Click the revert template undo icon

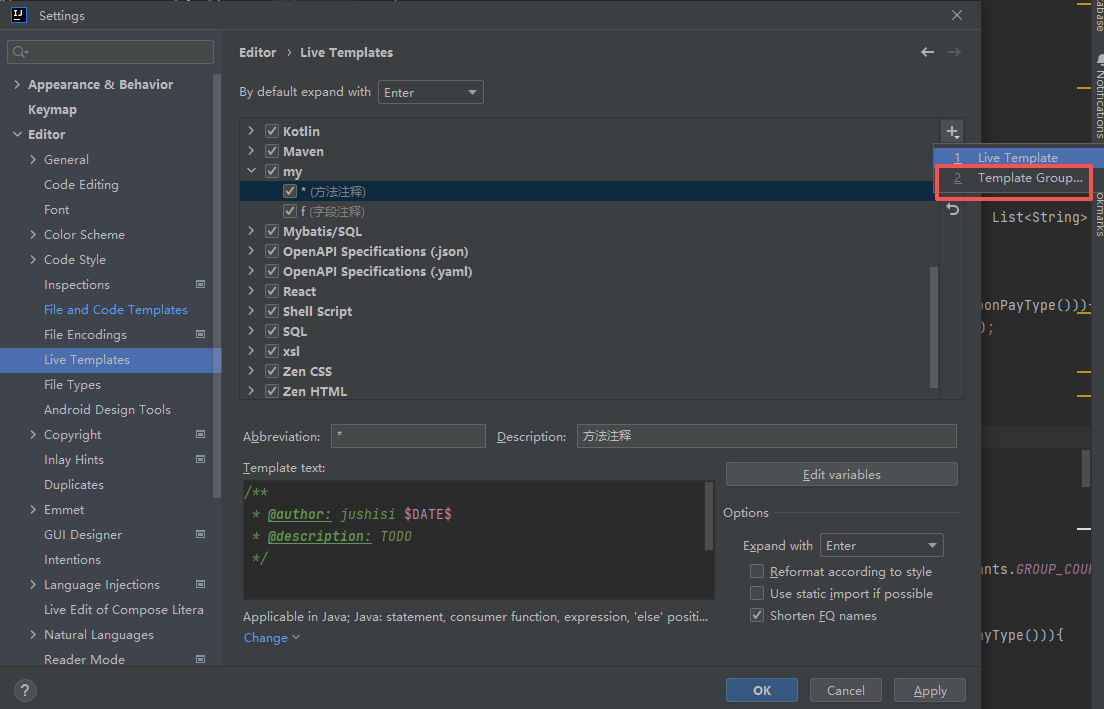pyautogui.click(x=953, y=209)
